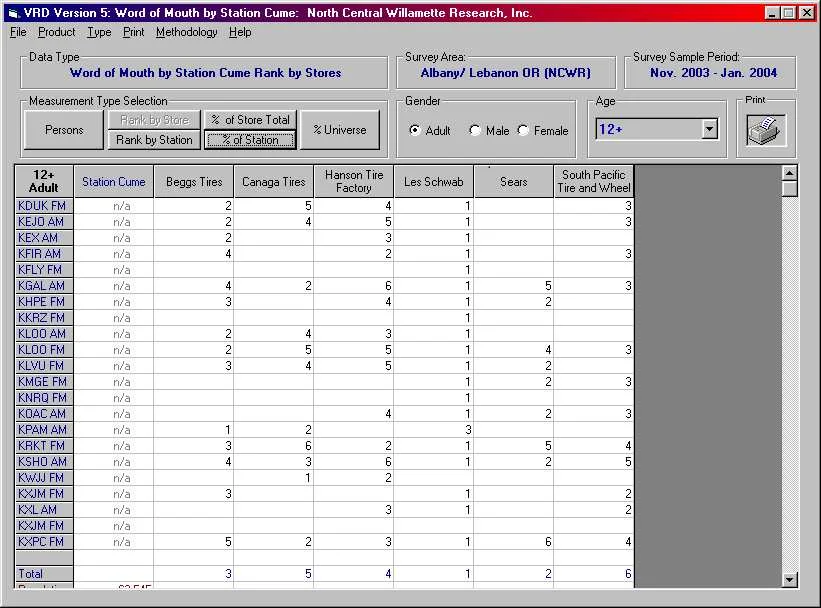
Task: Click the VRD app icon in title bar
Action: (x=14, y=13)
